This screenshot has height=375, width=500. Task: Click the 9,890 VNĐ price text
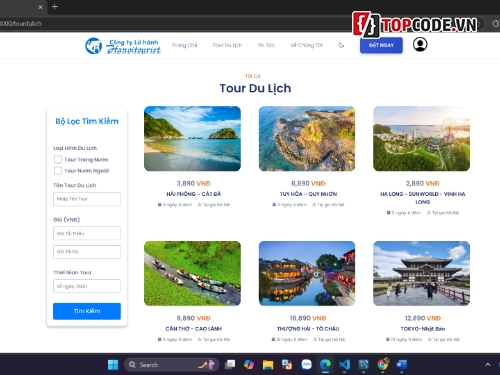[193, 318]
